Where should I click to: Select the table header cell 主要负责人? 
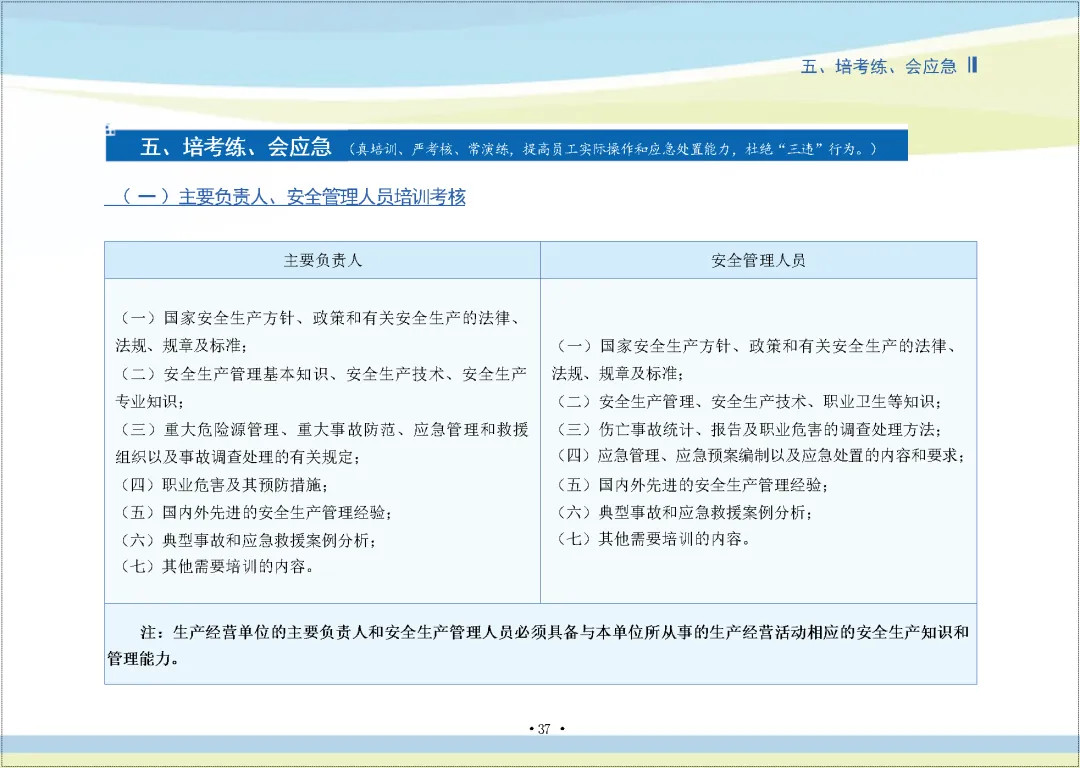tap(322, 260)
